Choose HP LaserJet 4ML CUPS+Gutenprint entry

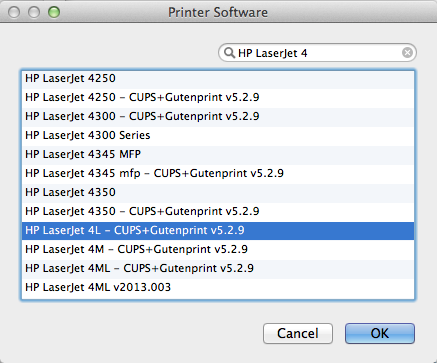218,268
